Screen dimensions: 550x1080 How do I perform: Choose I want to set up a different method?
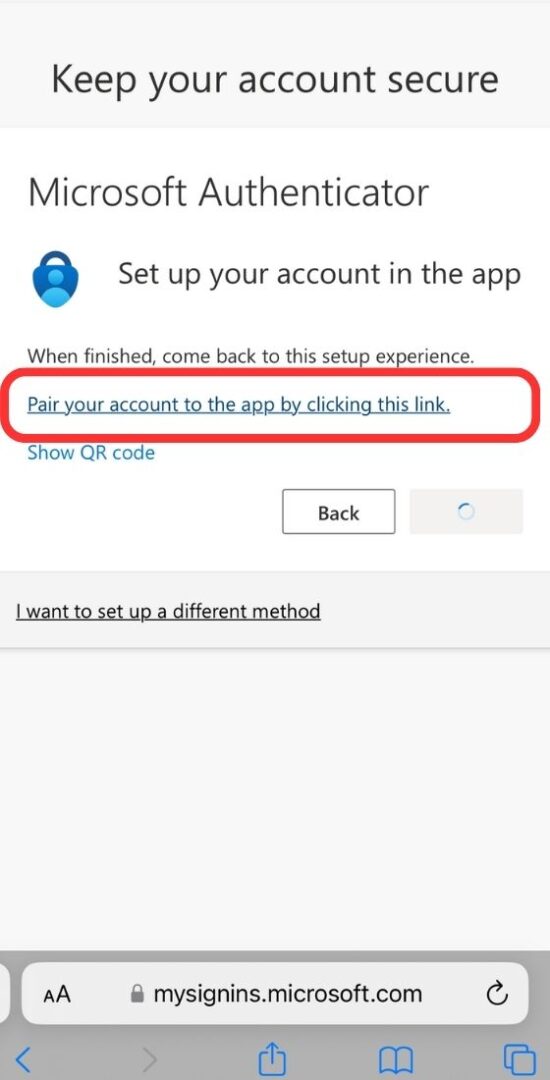pyautogui.click(x=168, y=611)
